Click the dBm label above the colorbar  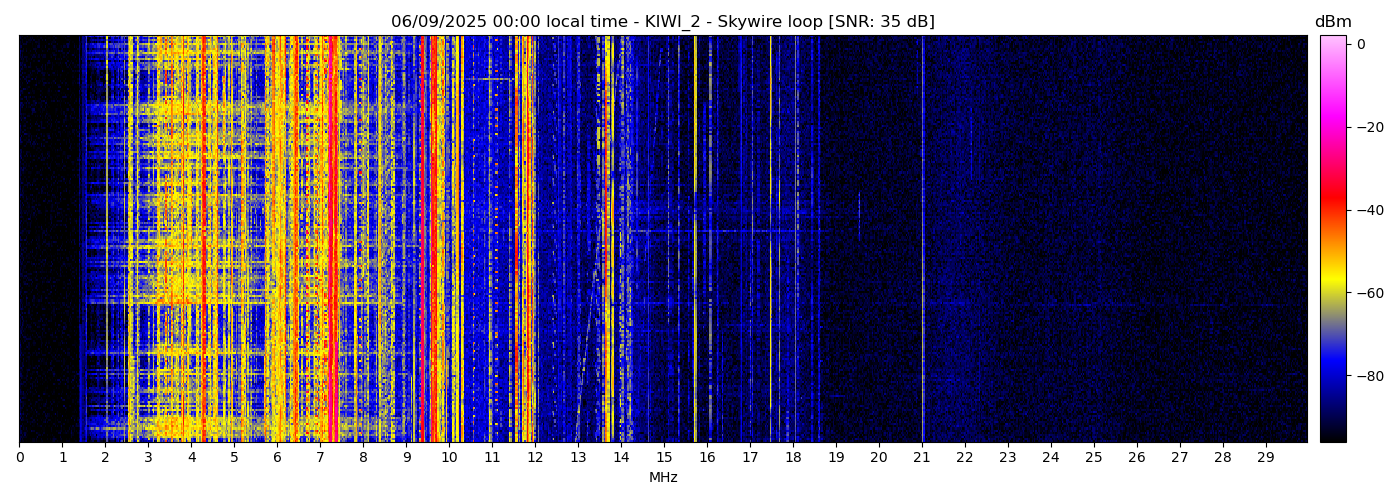pyautogui.click(x=1332, y=22)
